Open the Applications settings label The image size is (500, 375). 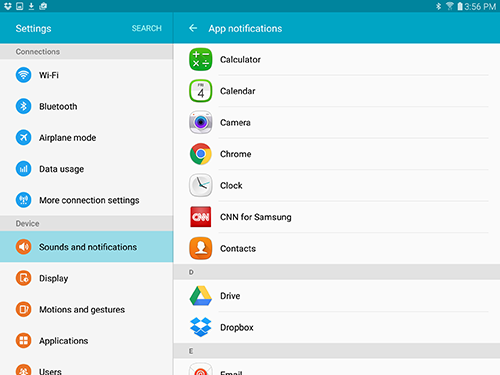tap(63, 341)
